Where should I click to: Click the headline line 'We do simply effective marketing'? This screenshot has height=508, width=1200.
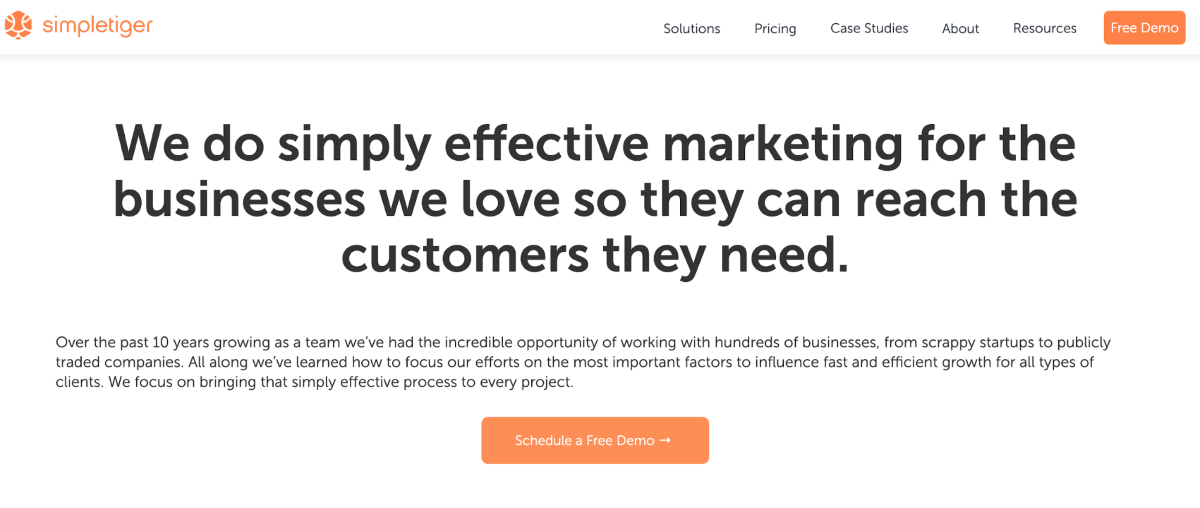509,145
